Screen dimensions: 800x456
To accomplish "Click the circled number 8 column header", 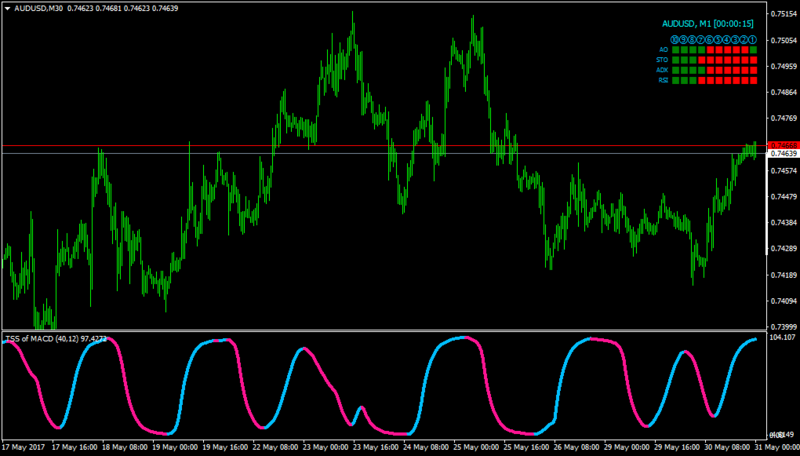I will (692, 40).
